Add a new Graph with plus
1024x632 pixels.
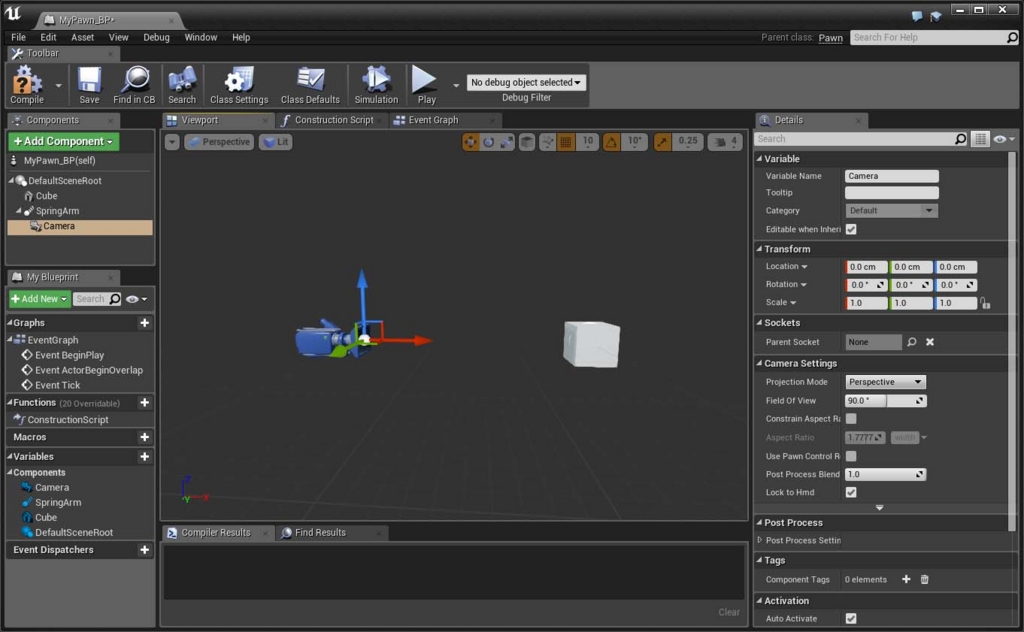[x=144, y=323]
